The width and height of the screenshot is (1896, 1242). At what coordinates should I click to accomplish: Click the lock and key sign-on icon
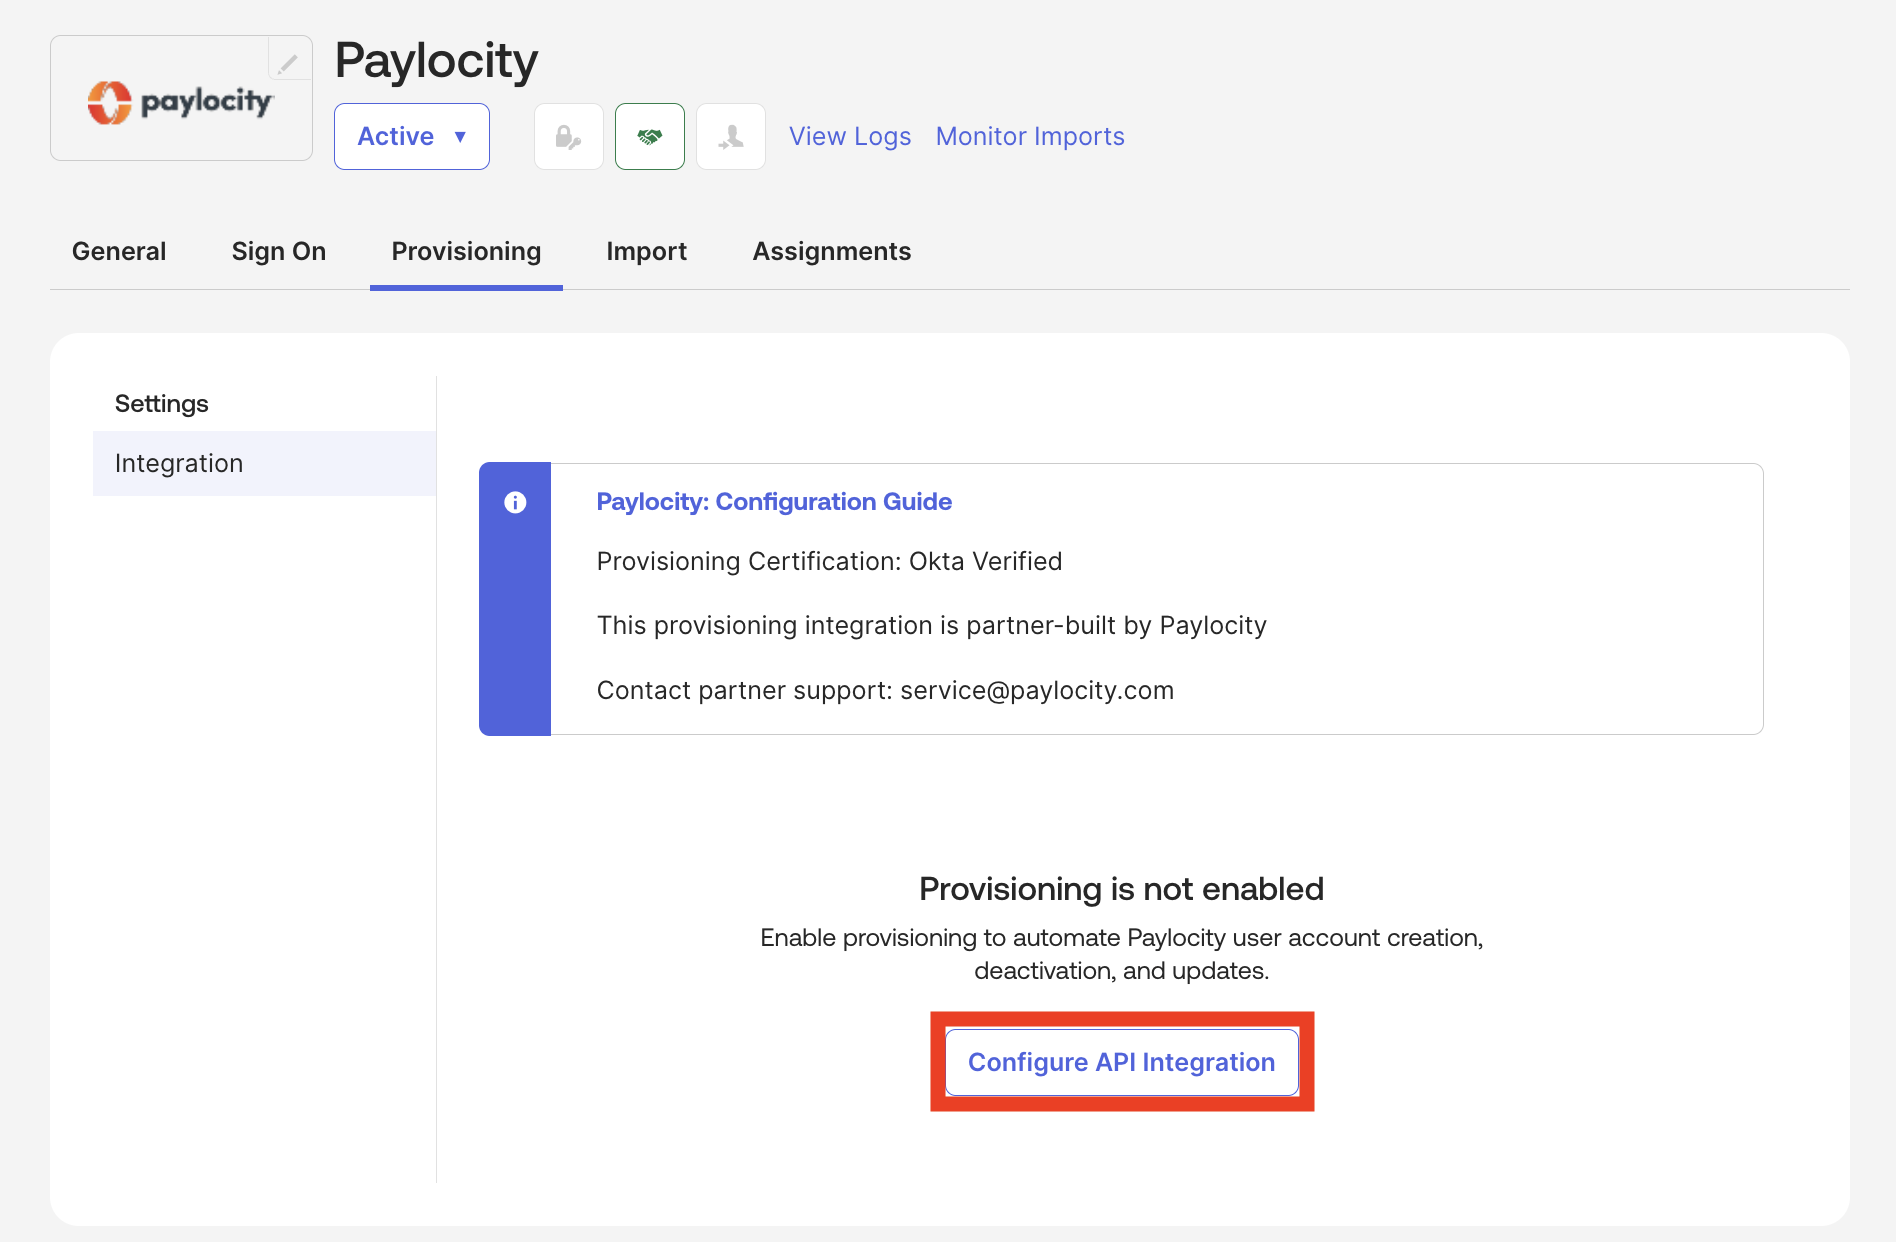click(x=569, y=136)
